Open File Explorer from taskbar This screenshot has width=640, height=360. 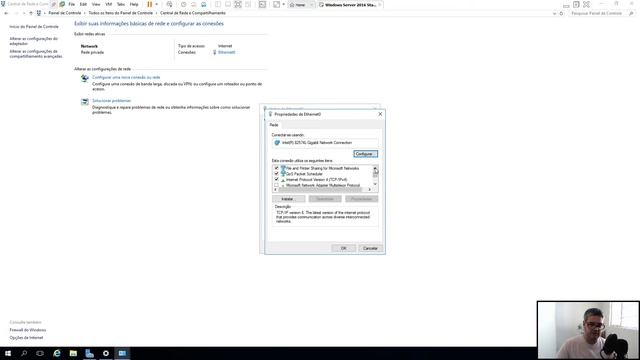73,353
